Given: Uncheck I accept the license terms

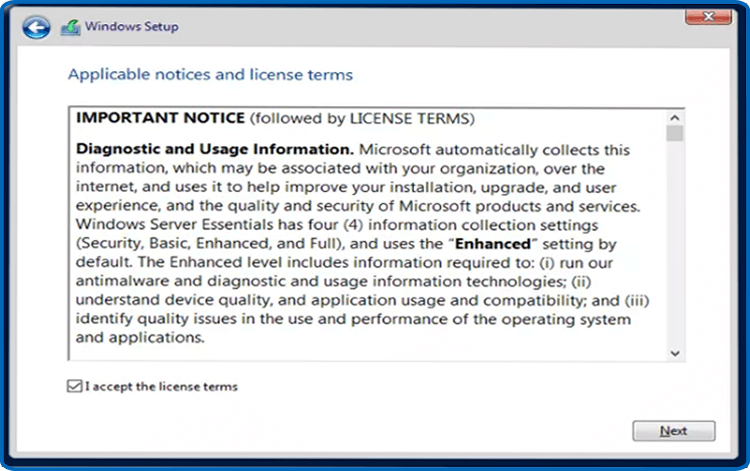Looking at the screenshot, I should 74,386.
